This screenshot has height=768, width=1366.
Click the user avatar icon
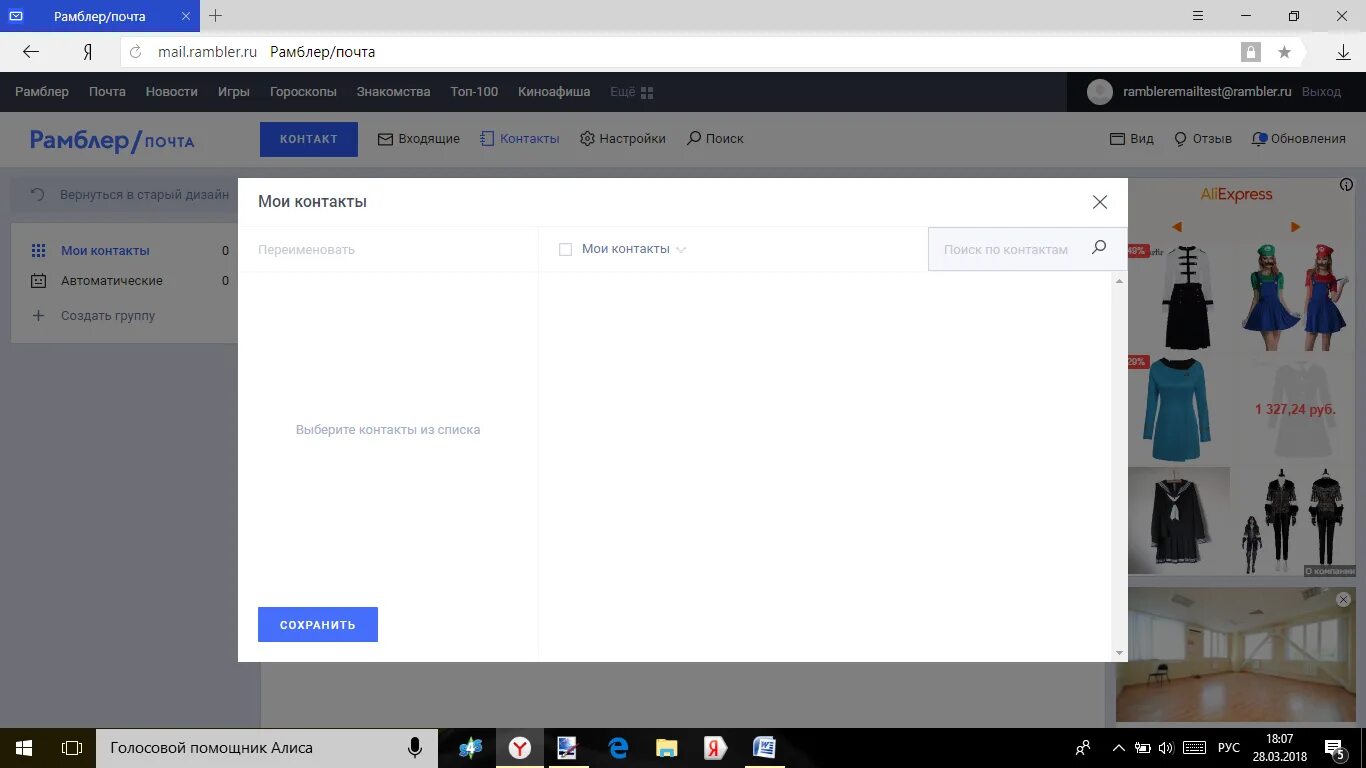coord(1100,92)
